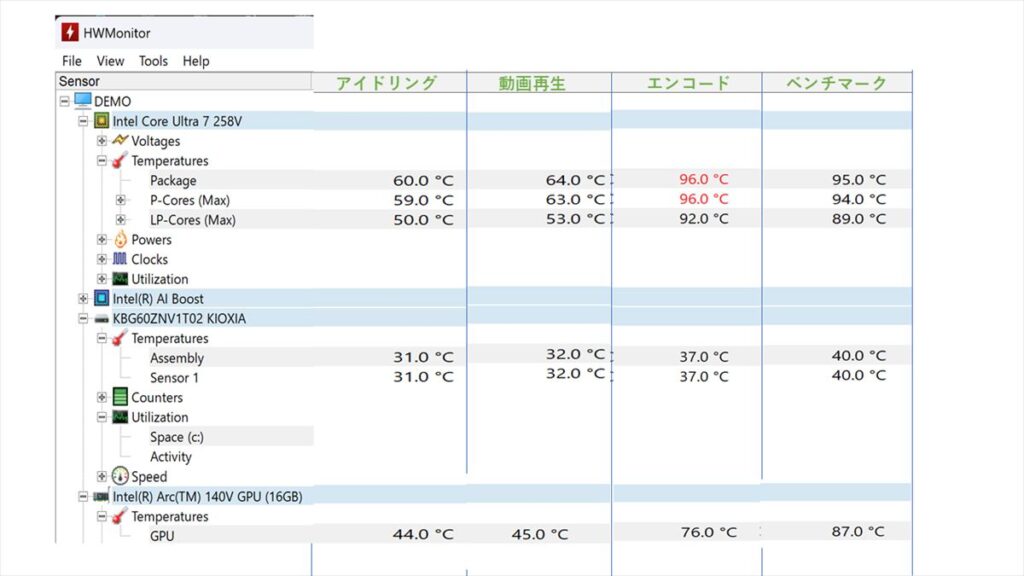Expand the Counters node
The image size is (1024, 576).
102,397
